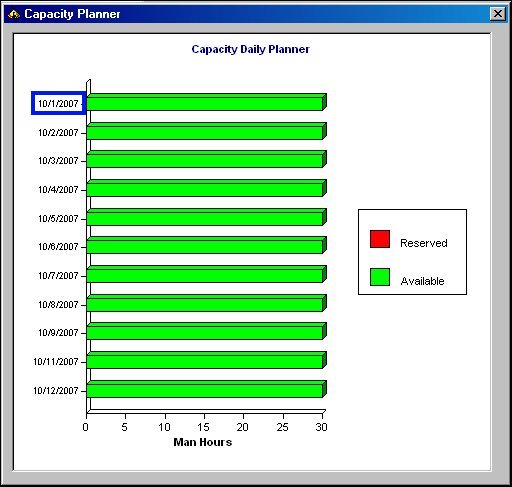
Task: Select the 10/4/2007 date label
Action: coord(58,190)
